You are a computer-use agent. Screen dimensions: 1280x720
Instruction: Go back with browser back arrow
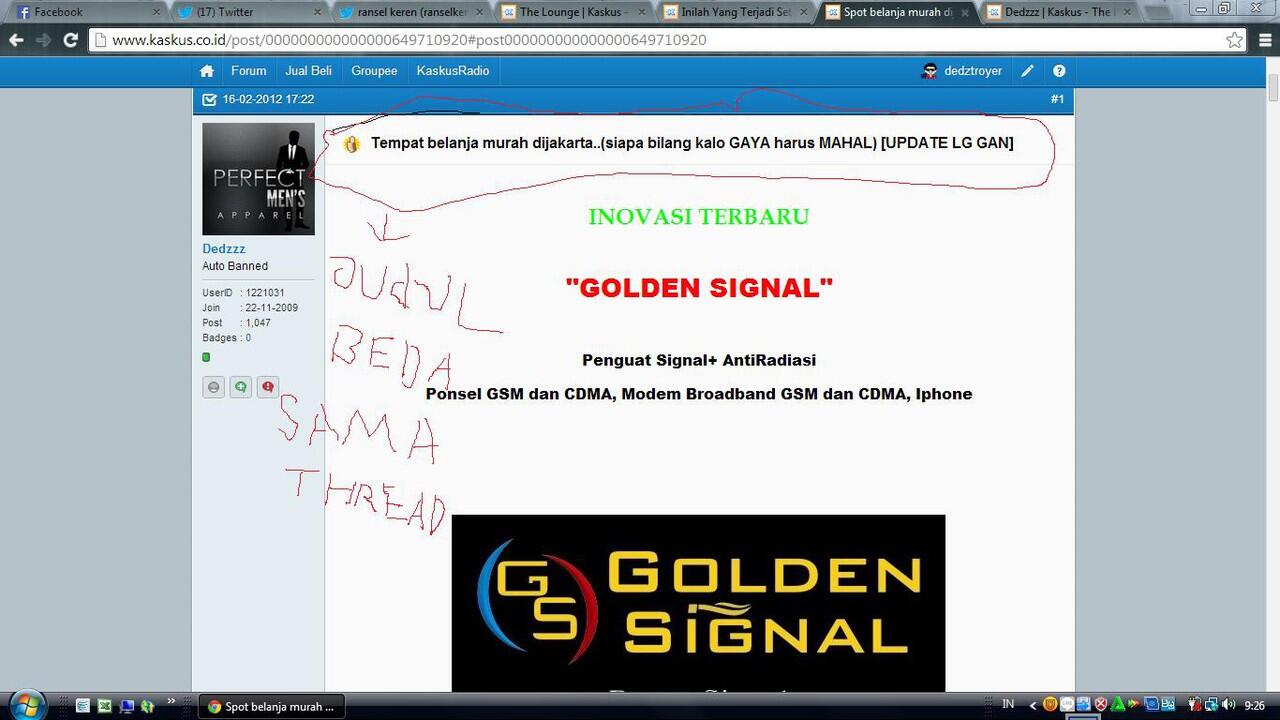[15, 40]
